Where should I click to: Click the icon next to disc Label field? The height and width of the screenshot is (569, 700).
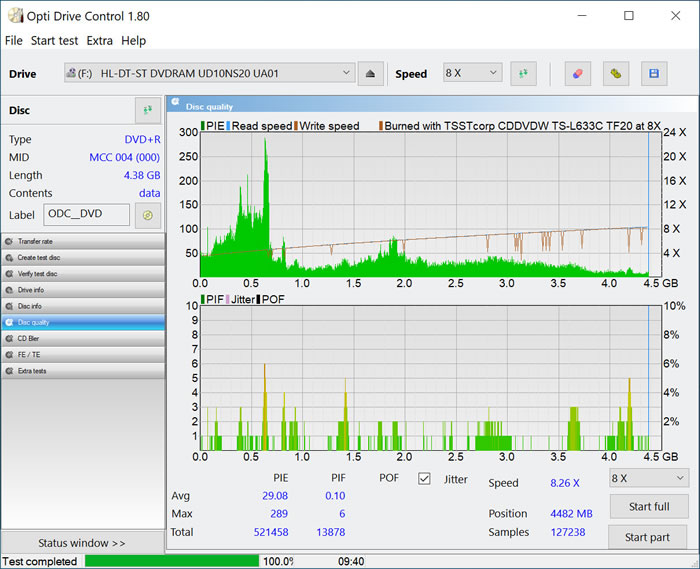tap(147, 215)
